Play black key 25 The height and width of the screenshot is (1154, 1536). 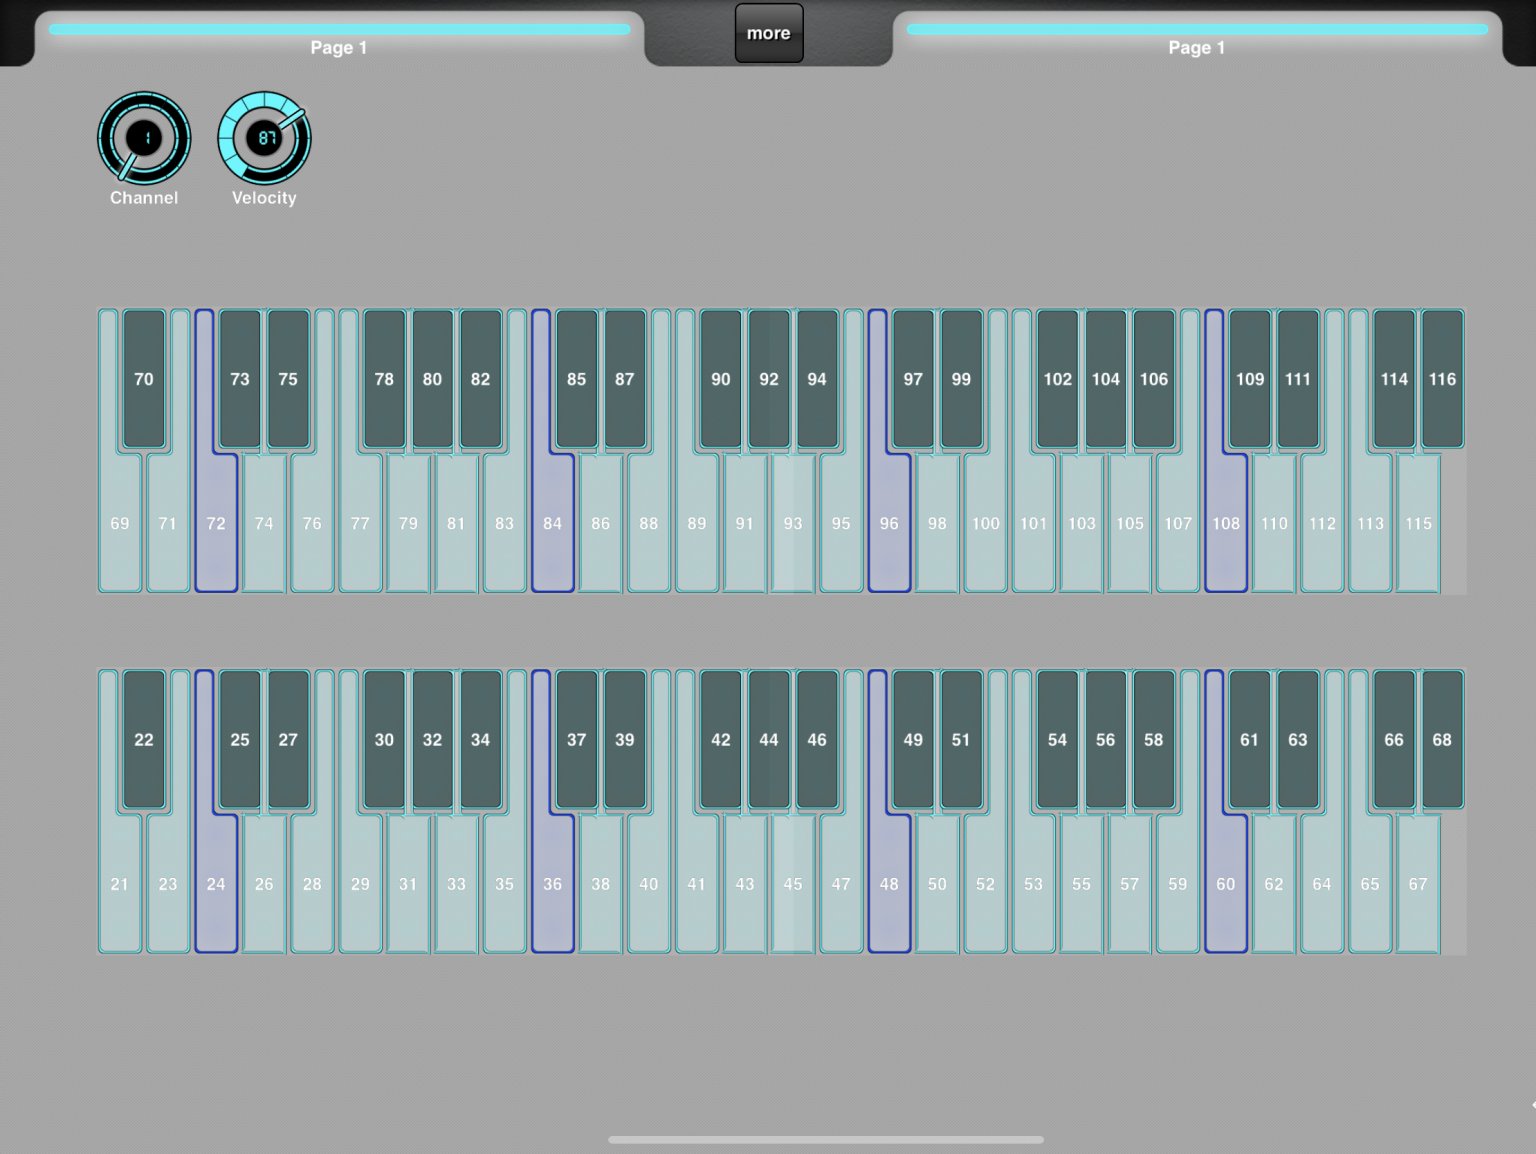(240, 739)
